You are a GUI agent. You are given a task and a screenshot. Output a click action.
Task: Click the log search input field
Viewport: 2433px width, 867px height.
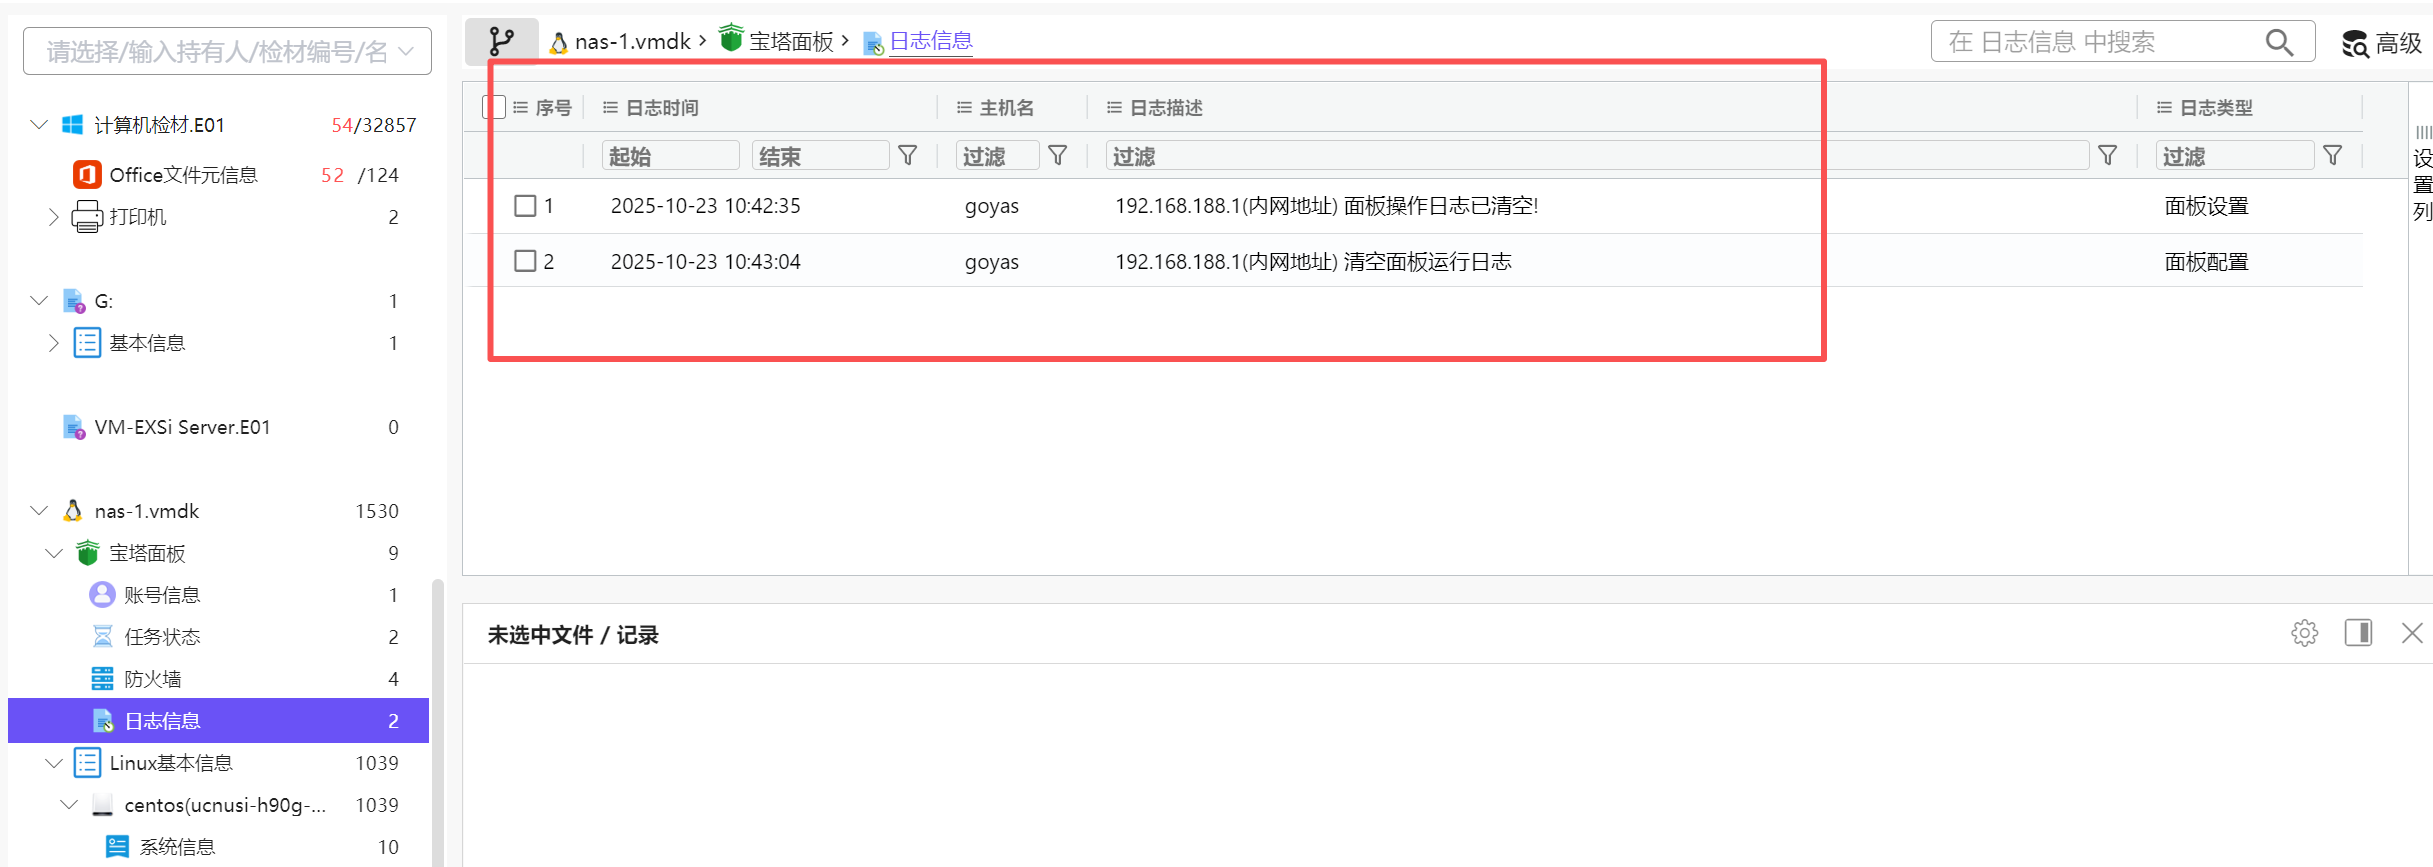(x=2100, y=42)
